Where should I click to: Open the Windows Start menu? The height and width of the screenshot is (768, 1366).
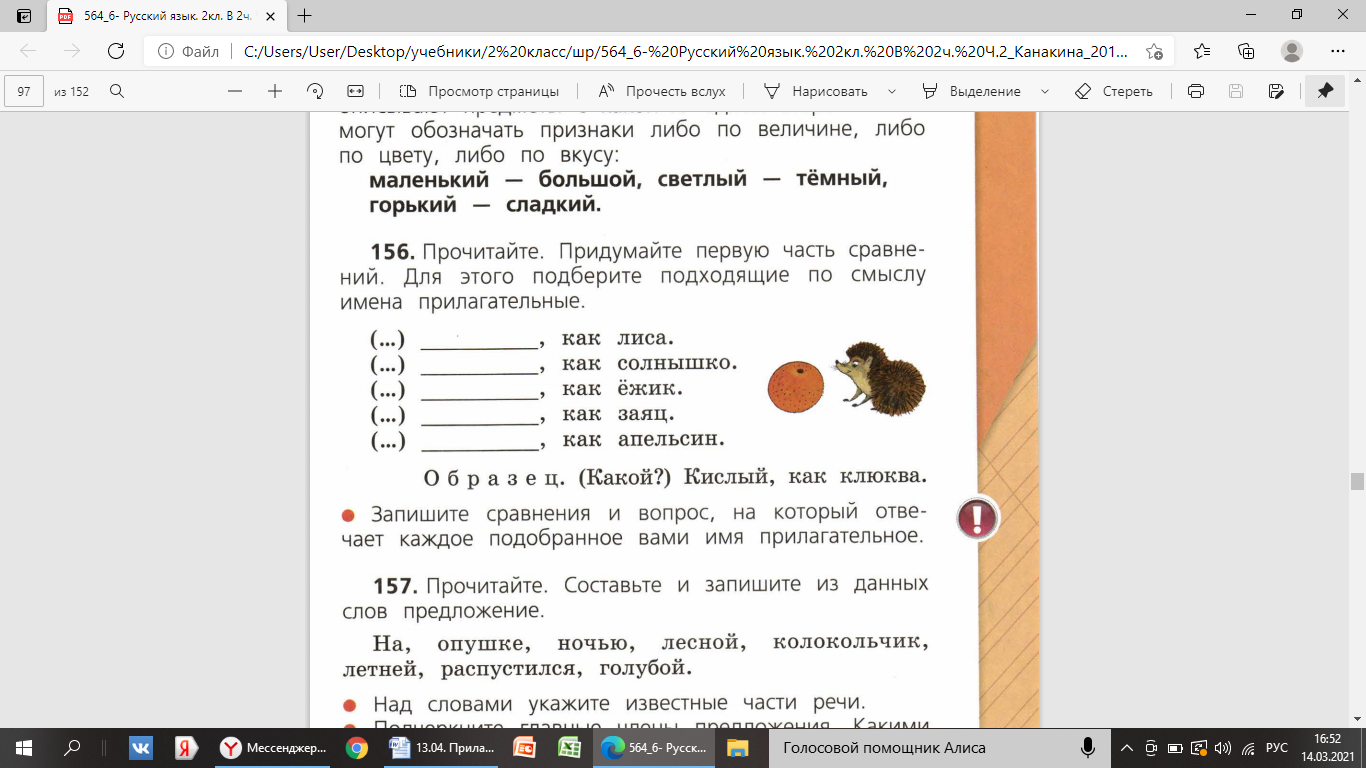(x=23, y=747)
